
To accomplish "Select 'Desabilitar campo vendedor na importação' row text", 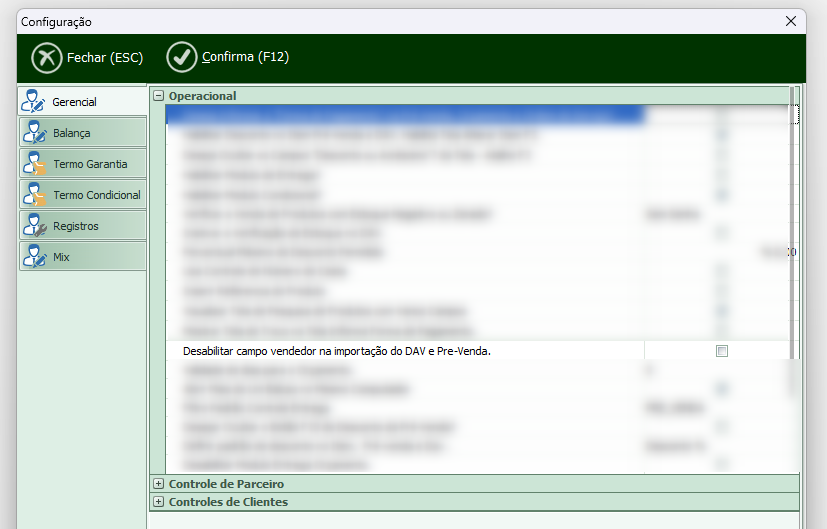I will 336,351.
